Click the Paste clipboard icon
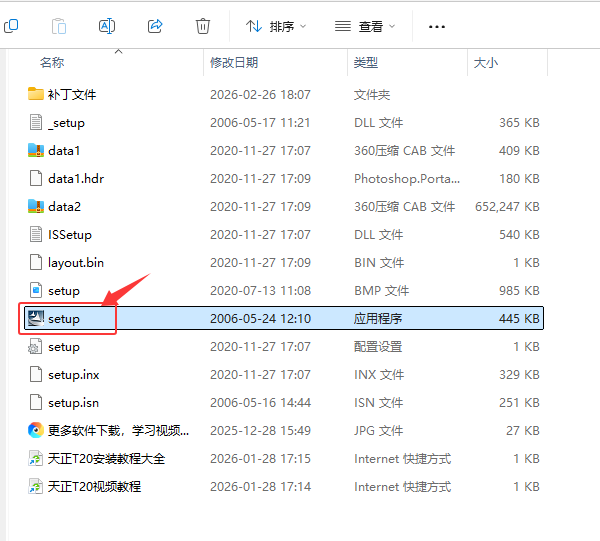 [59, 26]
